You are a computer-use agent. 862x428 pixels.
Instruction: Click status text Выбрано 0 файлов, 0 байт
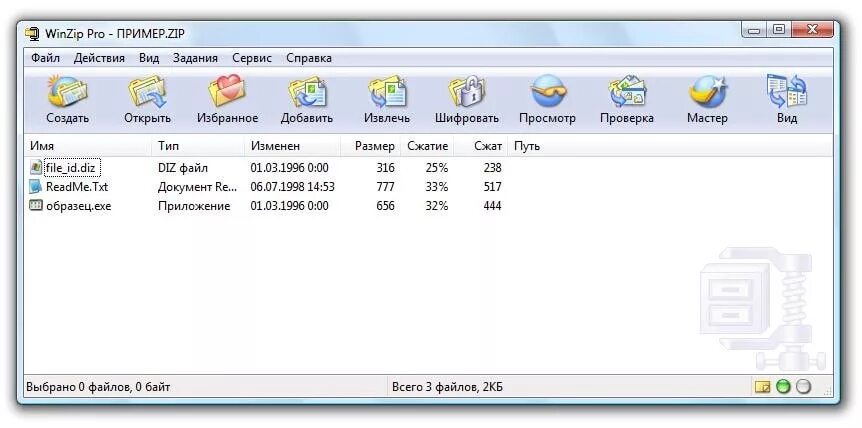[x=98, y=387]
